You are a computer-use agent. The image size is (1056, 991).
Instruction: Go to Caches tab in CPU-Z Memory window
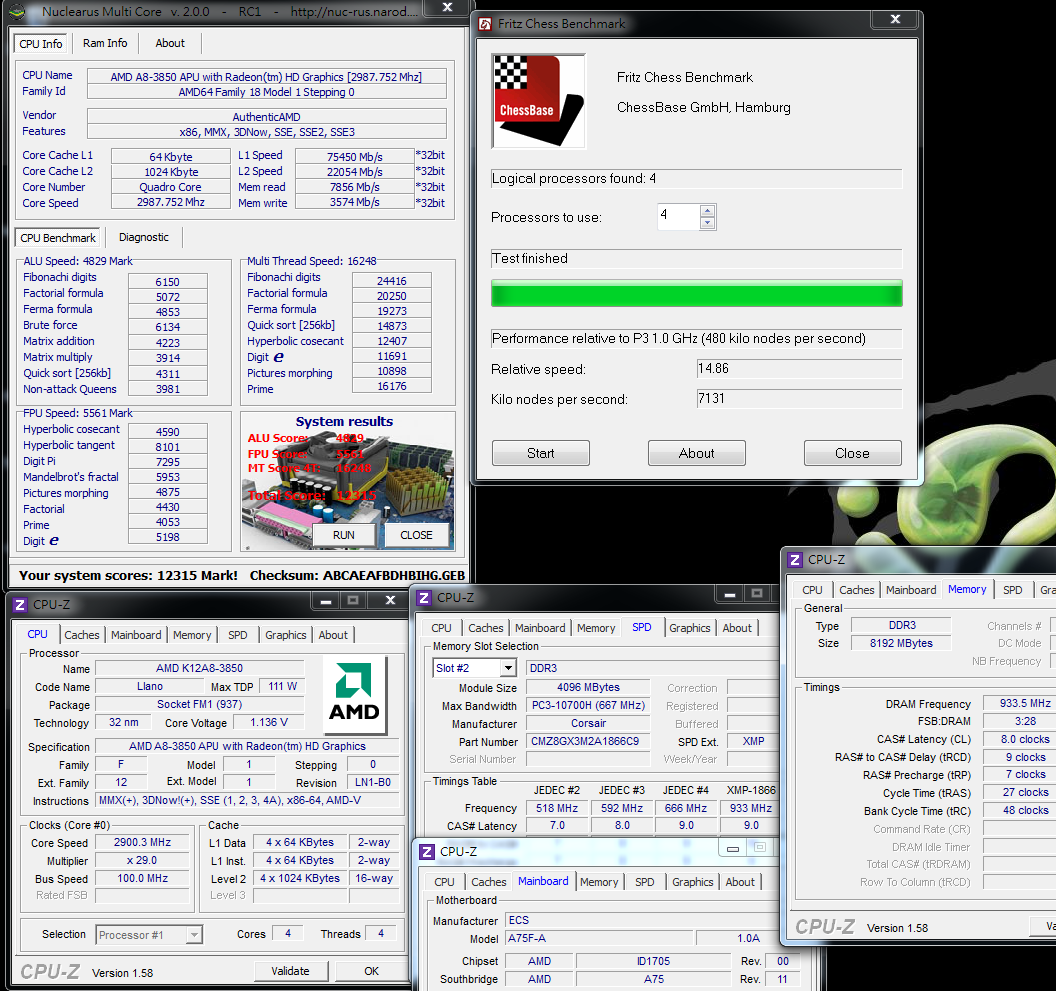857,589
